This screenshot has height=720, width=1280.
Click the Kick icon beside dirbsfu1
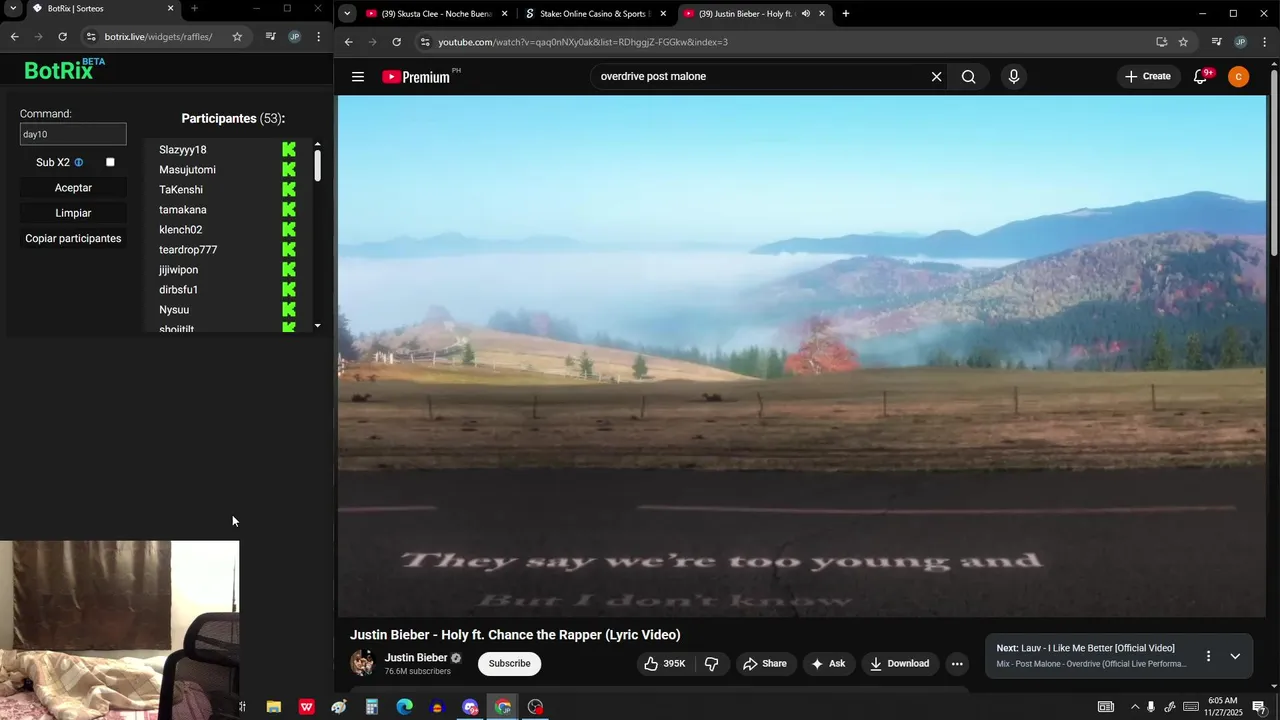[289, 290]
